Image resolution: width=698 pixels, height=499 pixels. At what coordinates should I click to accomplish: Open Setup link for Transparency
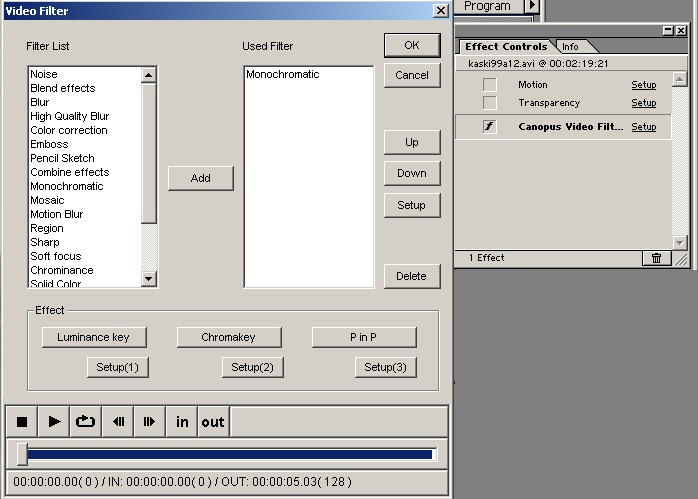pos(644,103)
